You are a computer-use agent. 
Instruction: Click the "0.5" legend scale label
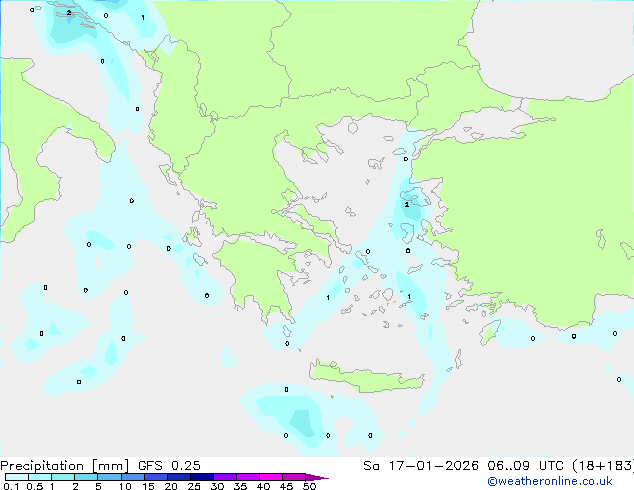(34, 486)
